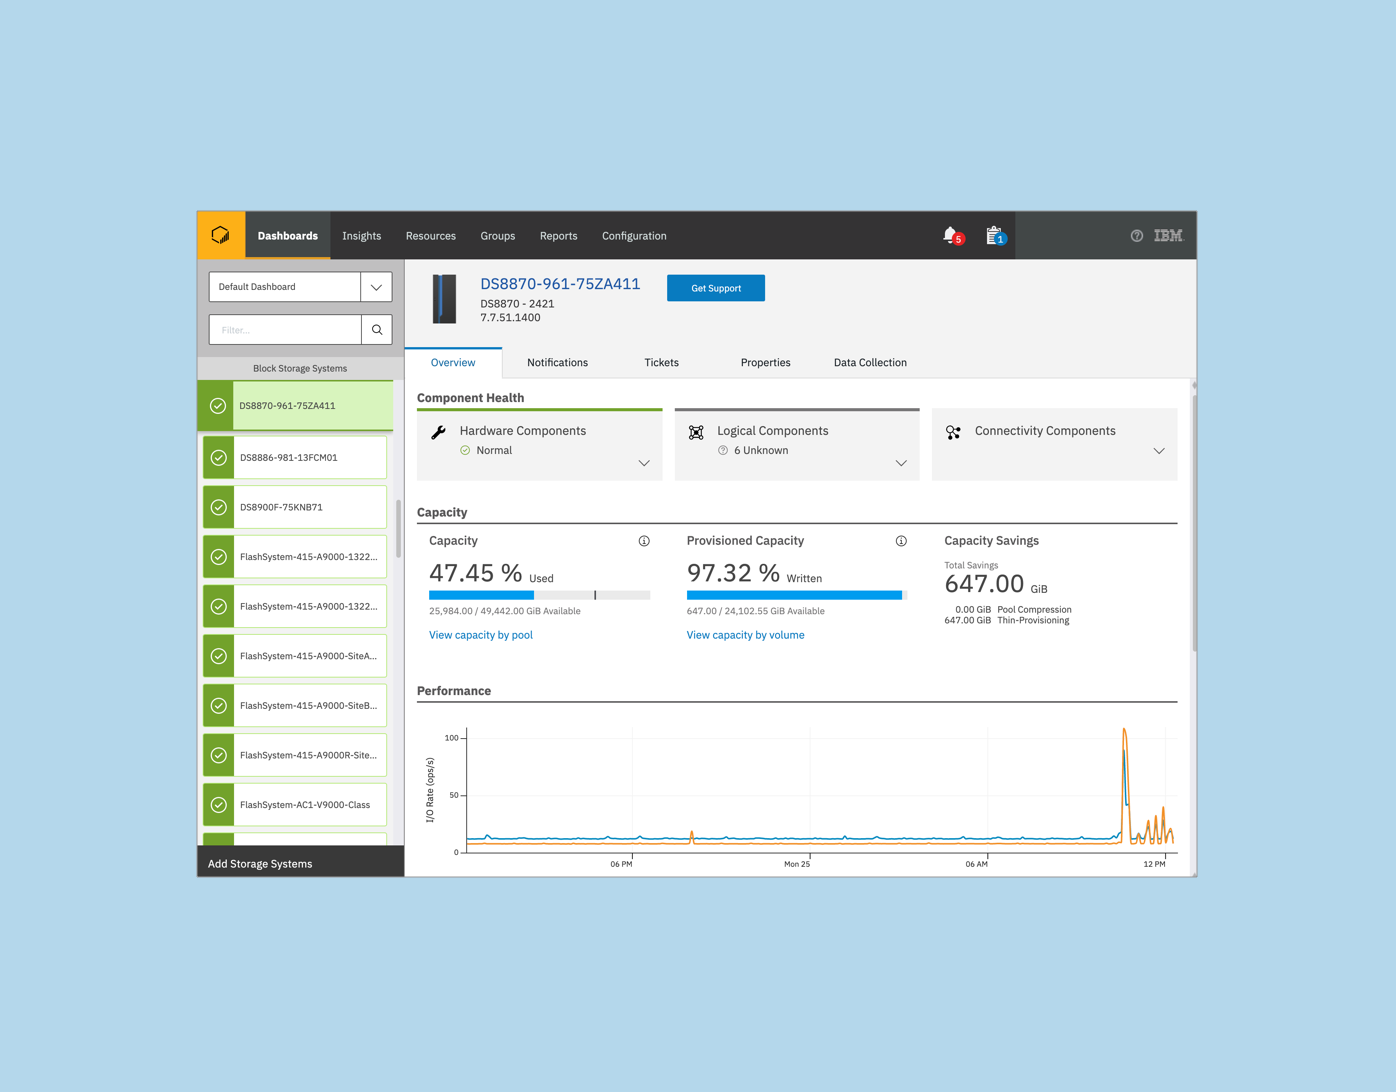
Task: Open the Resources menu
Action: pyautogui.click(x=431, y=236)
